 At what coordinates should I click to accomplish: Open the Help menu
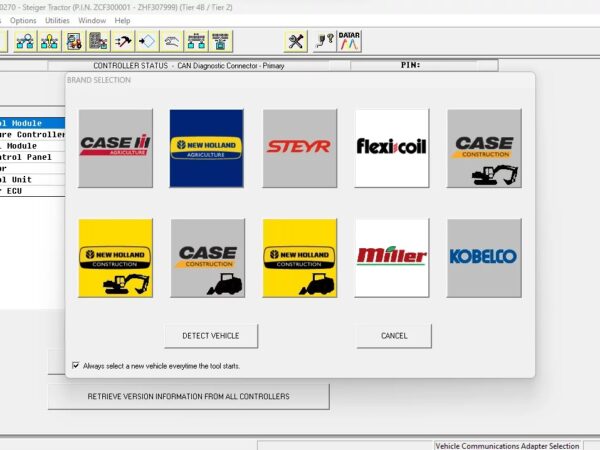(x=122, y=21)
